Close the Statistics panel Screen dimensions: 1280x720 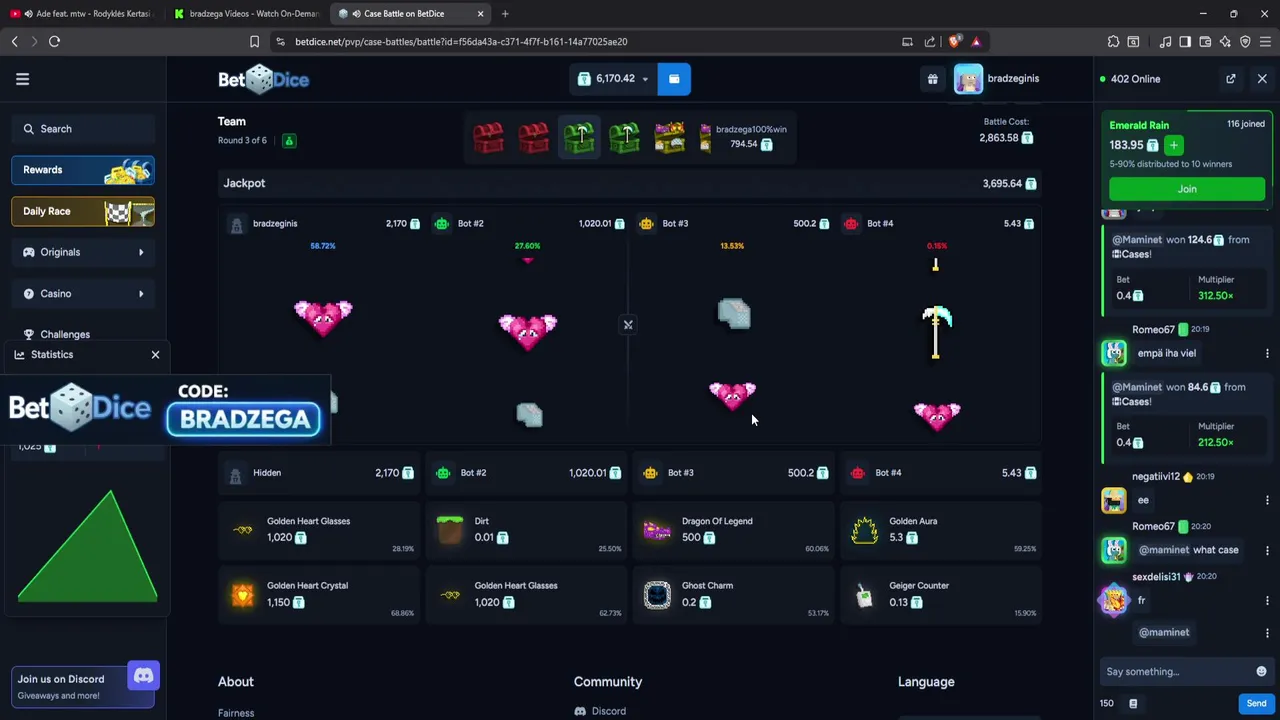pos(155,354)
